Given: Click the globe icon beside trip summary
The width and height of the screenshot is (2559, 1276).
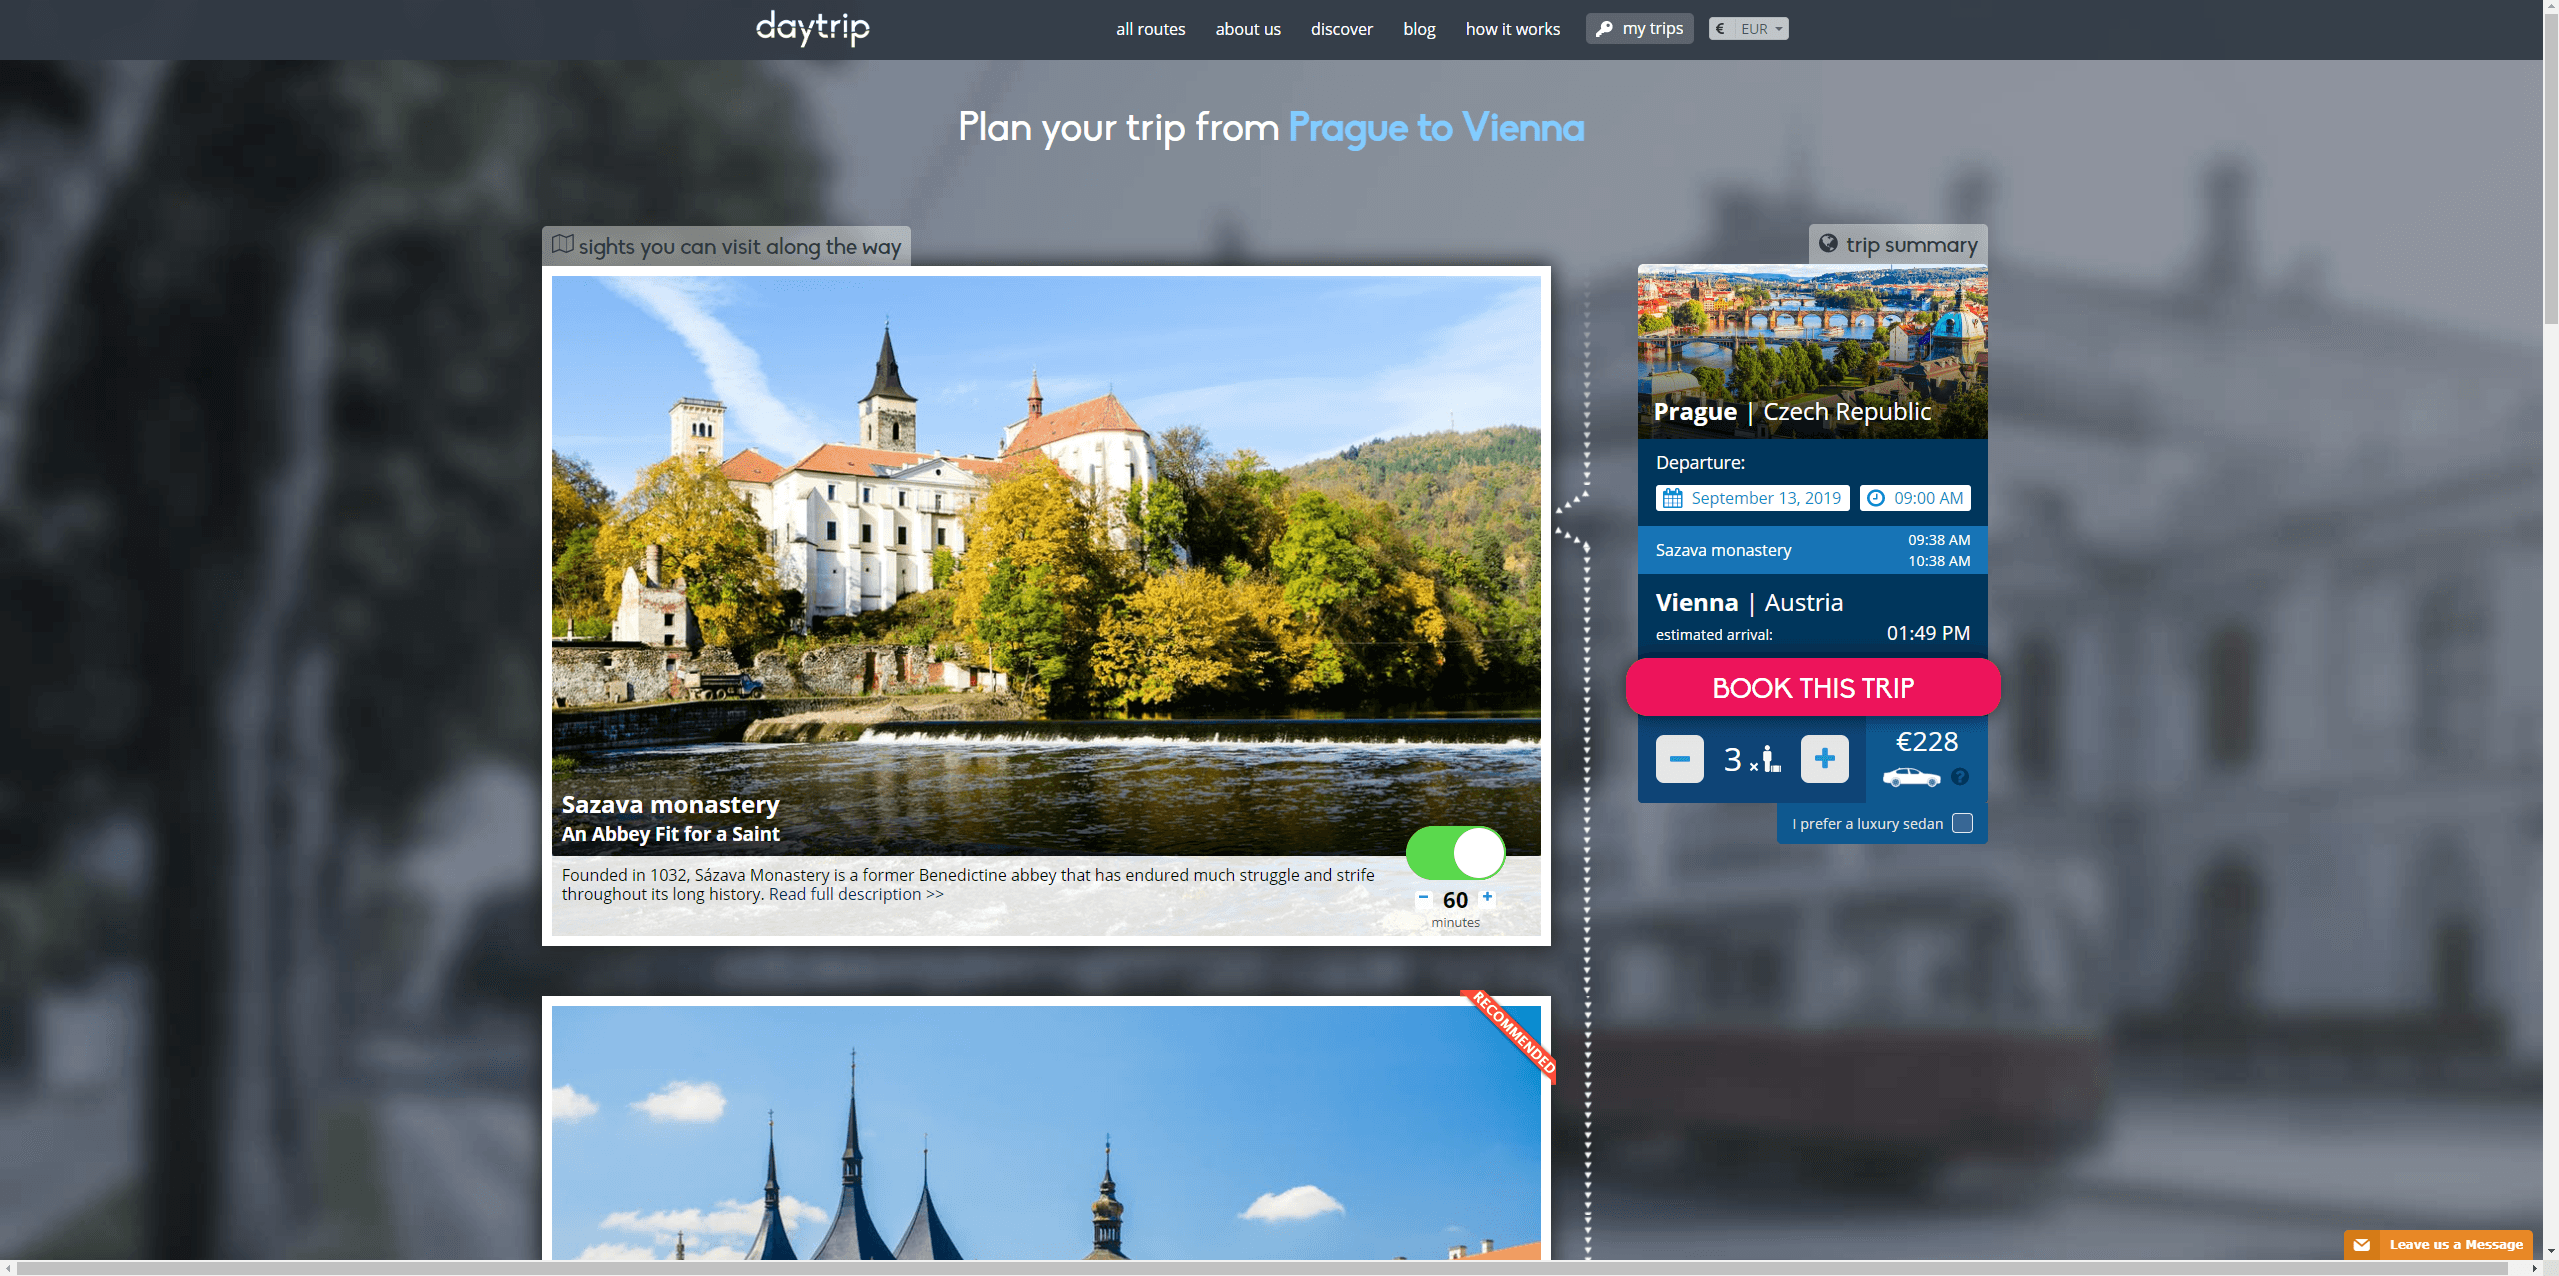Looking at the screenshot, I should click(x=1828, y=243).
